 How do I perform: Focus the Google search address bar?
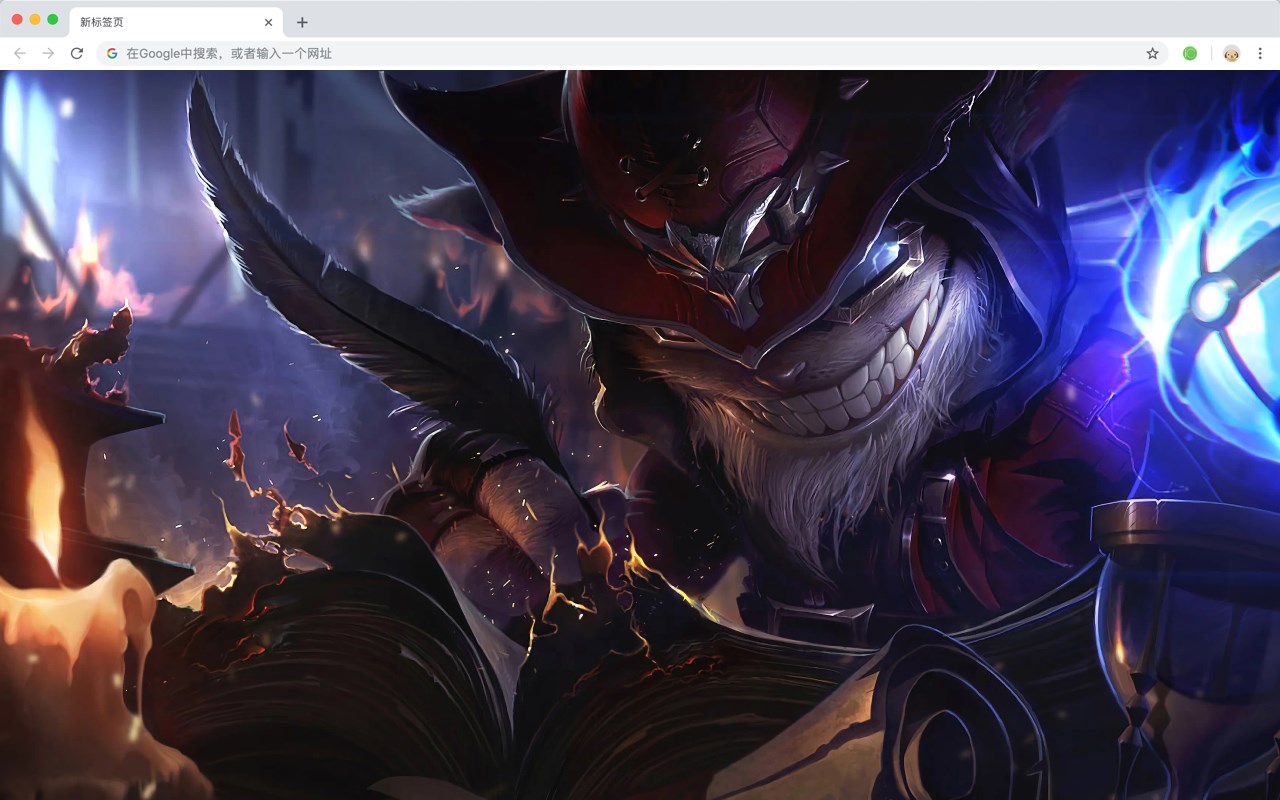(633, 53)
